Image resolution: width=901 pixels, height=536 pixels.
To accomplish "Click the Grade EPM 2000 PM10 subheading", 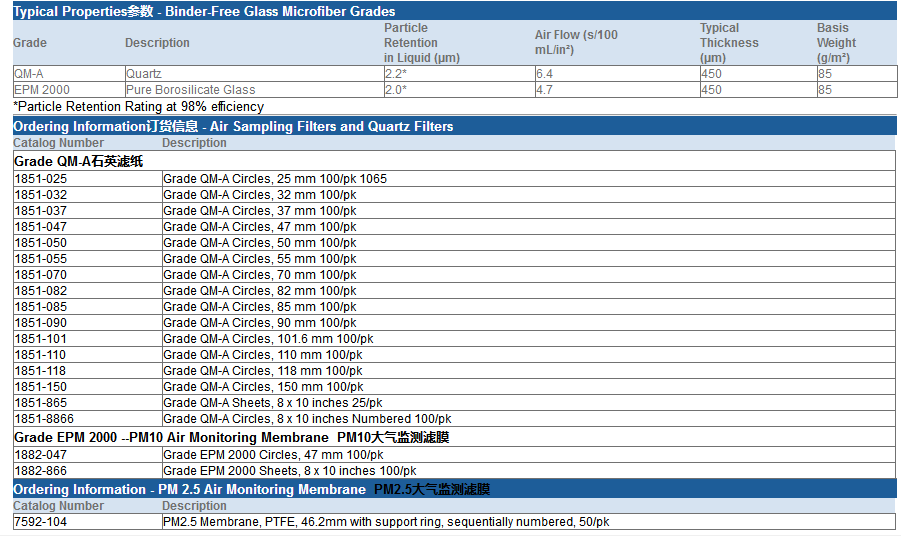I will (232, 438).
